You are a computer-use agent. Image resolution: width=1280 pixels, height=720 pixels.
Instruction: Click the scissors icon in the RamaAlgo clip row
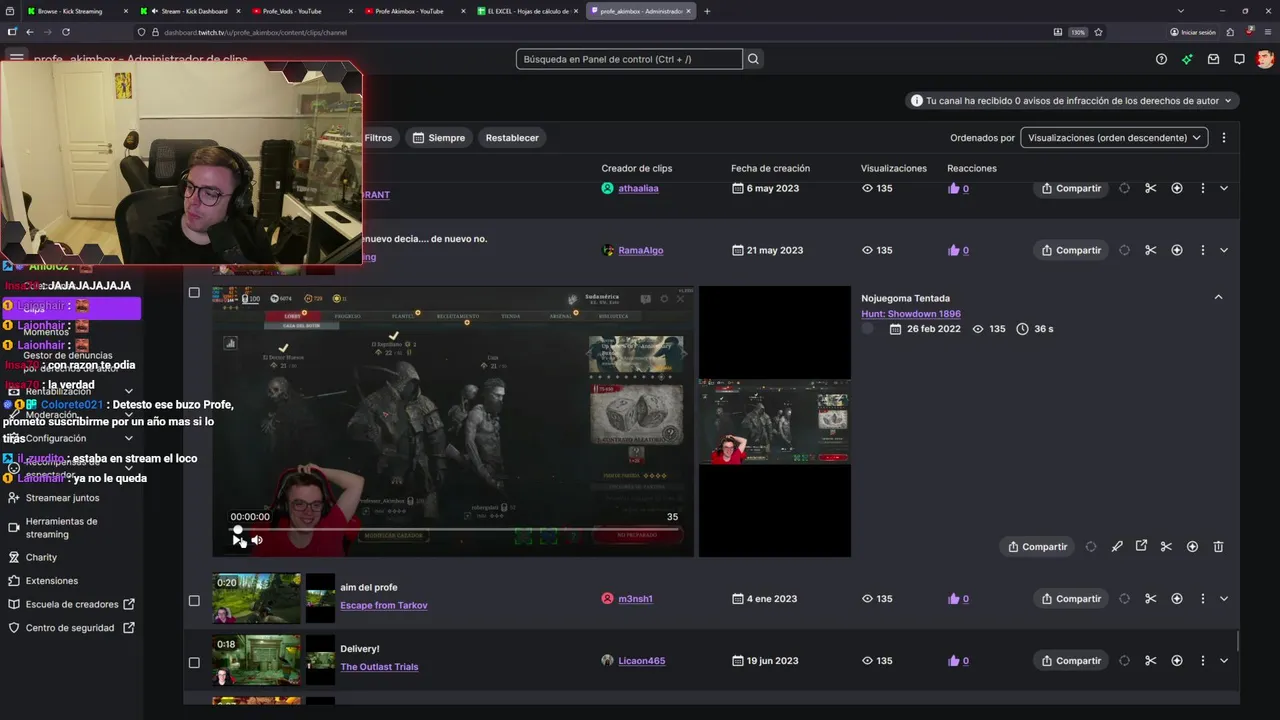(x=1150, y=250)
